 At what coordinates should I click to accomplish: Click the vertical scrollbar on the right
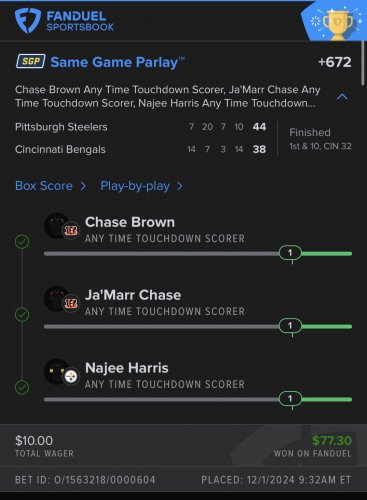pos(363,62)
